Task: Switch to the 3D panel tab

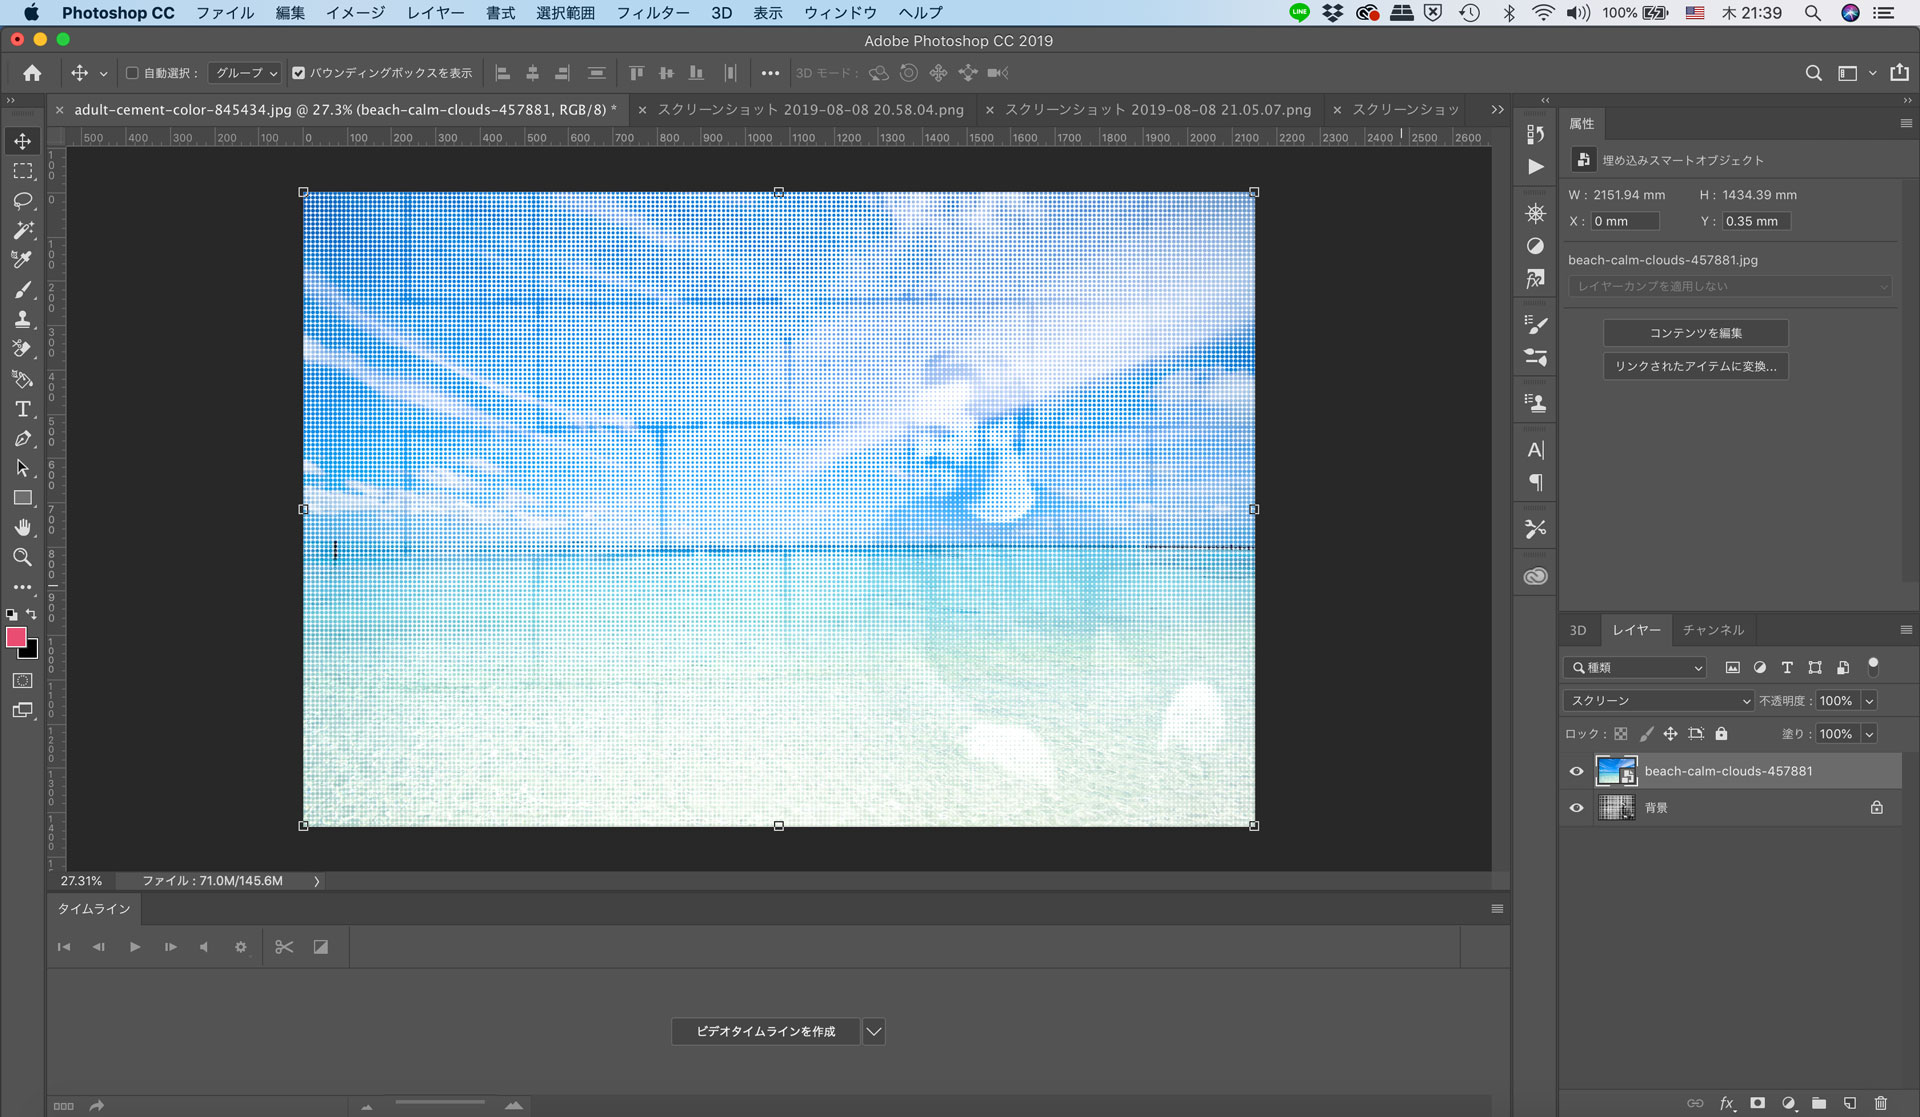Action: (x=1577, y=630)
